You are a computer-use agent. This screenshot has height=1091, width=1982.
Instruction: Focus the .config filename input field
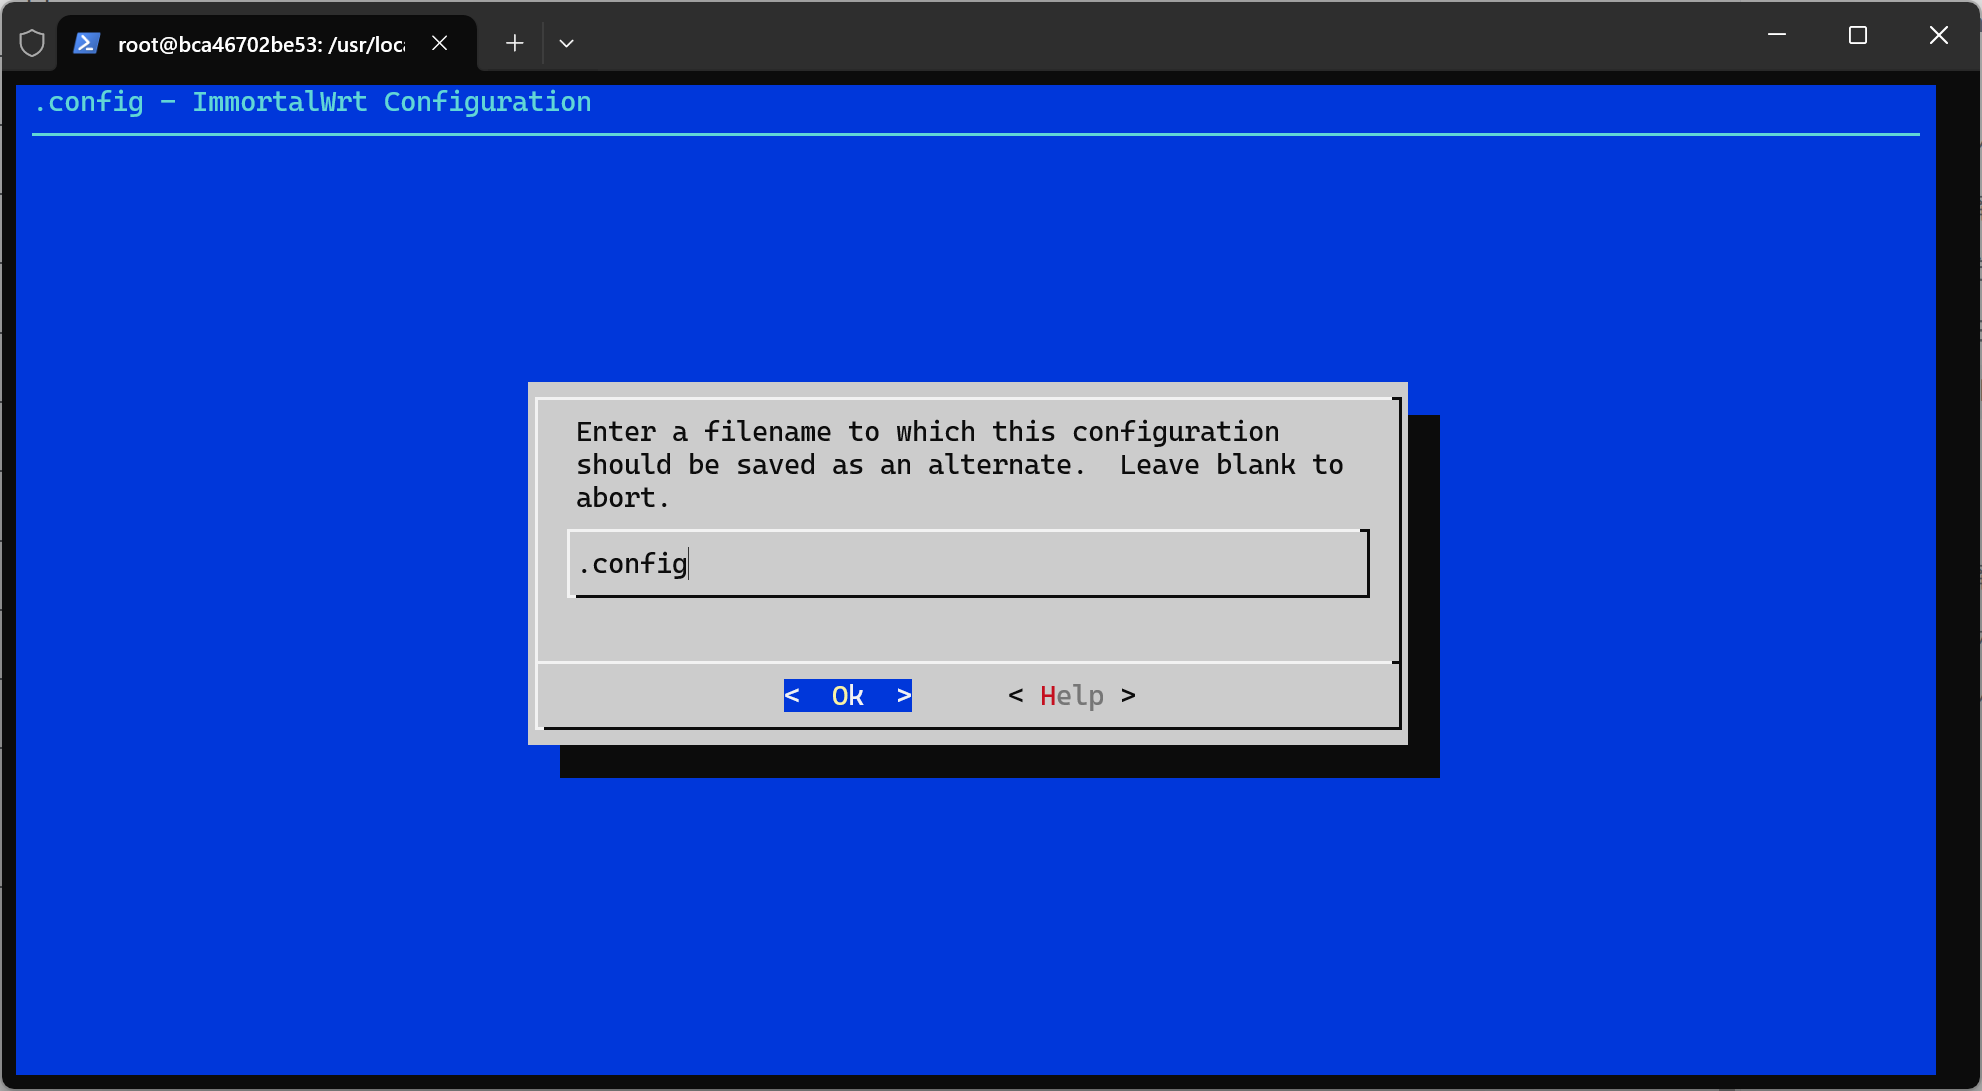(x=968, y=564)
